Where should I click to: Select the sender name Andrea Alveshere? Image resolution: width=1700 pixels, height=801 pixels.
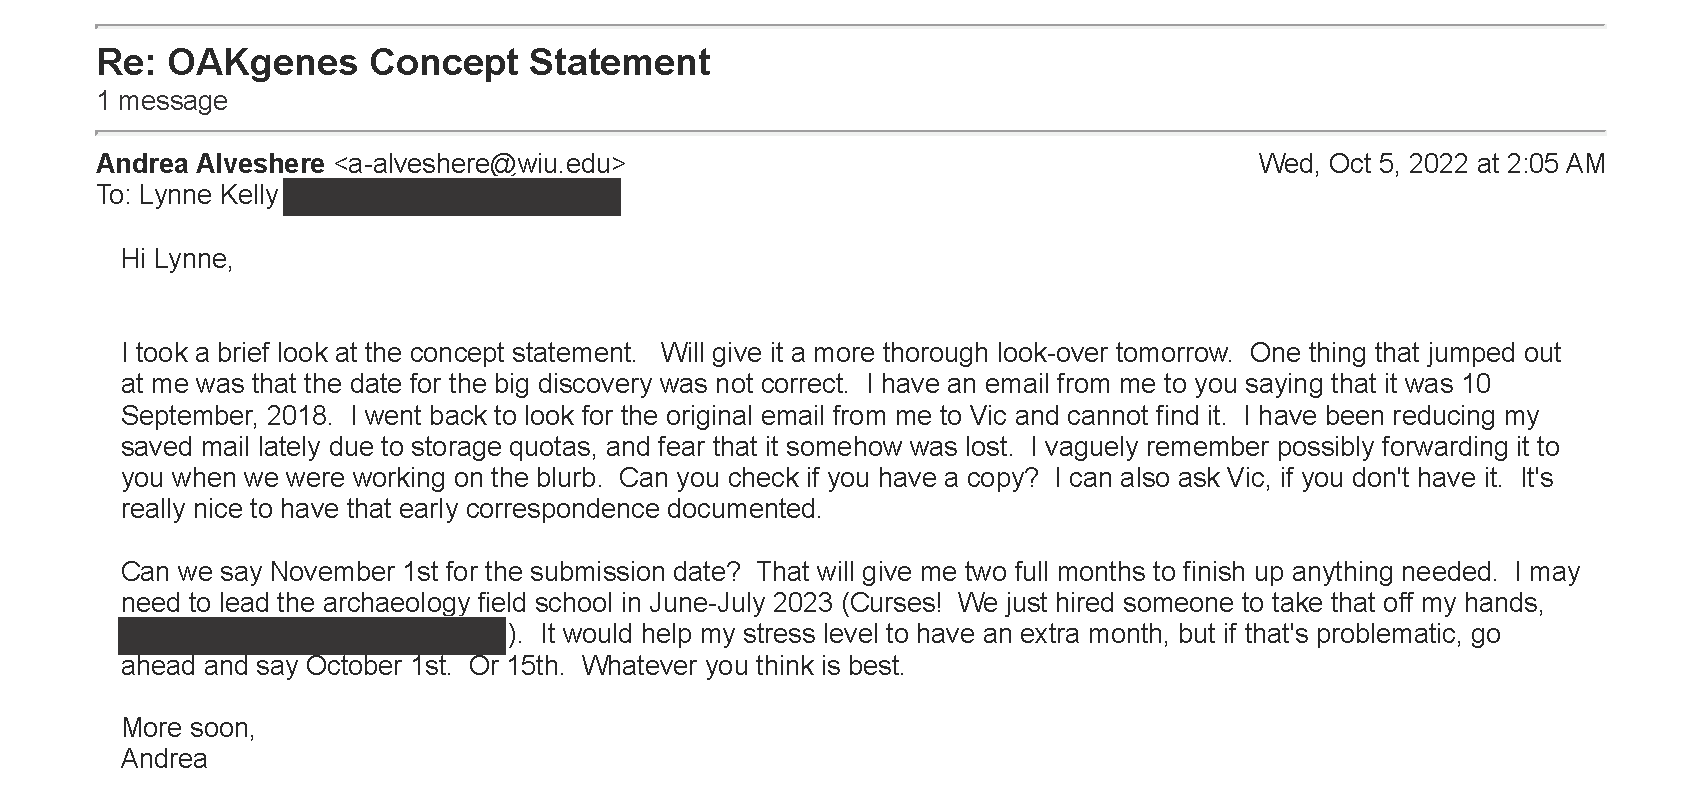[211, 164]
